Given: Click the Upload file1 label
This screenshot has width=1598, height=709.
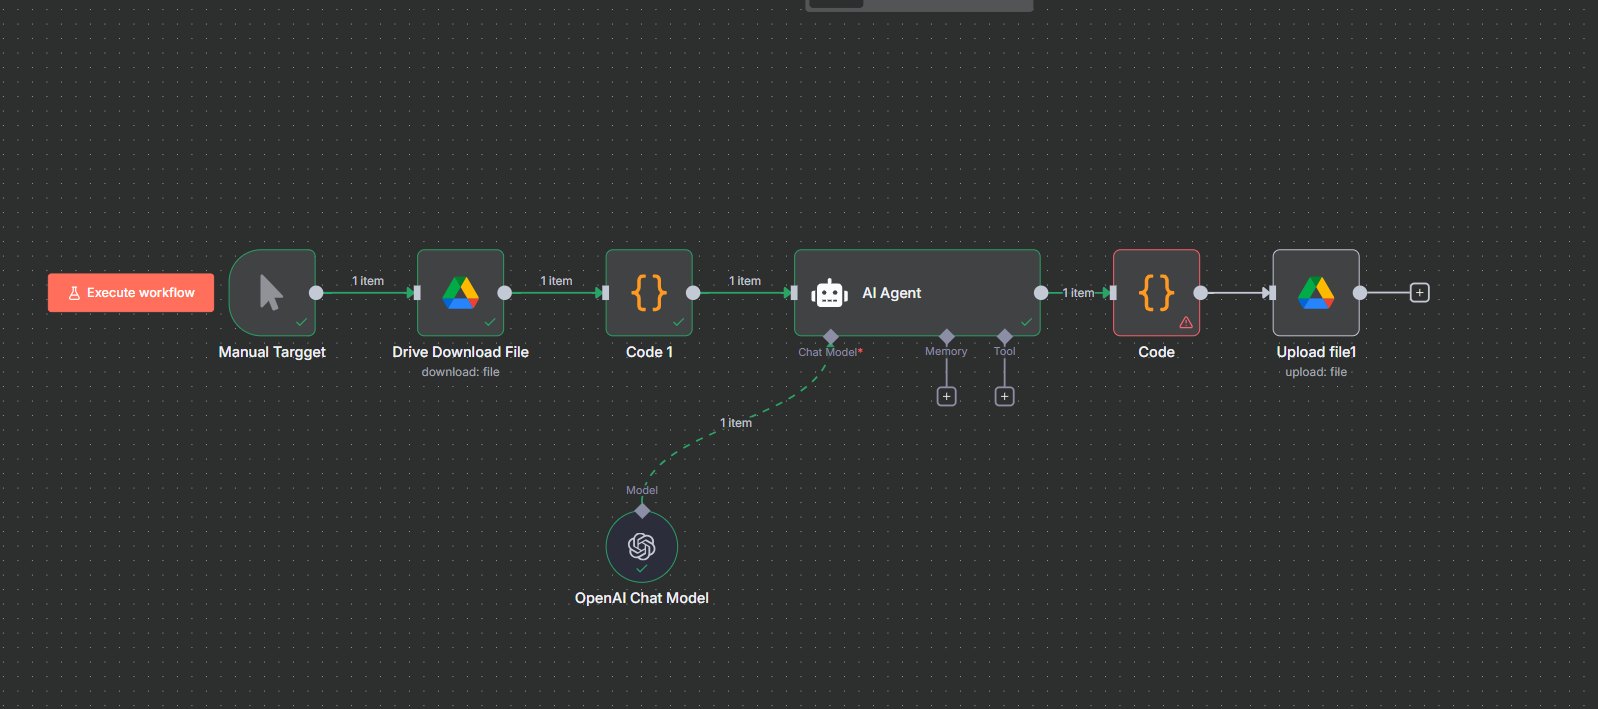Looking at the screenshot, I should (x=1316, y=352).
